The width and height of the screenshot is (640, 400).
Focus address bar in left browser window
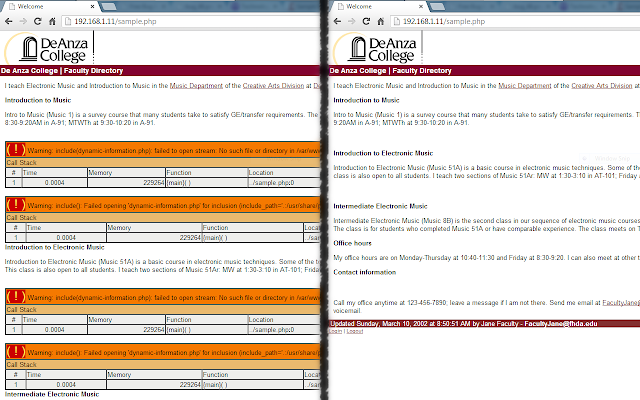click(192, 21)
